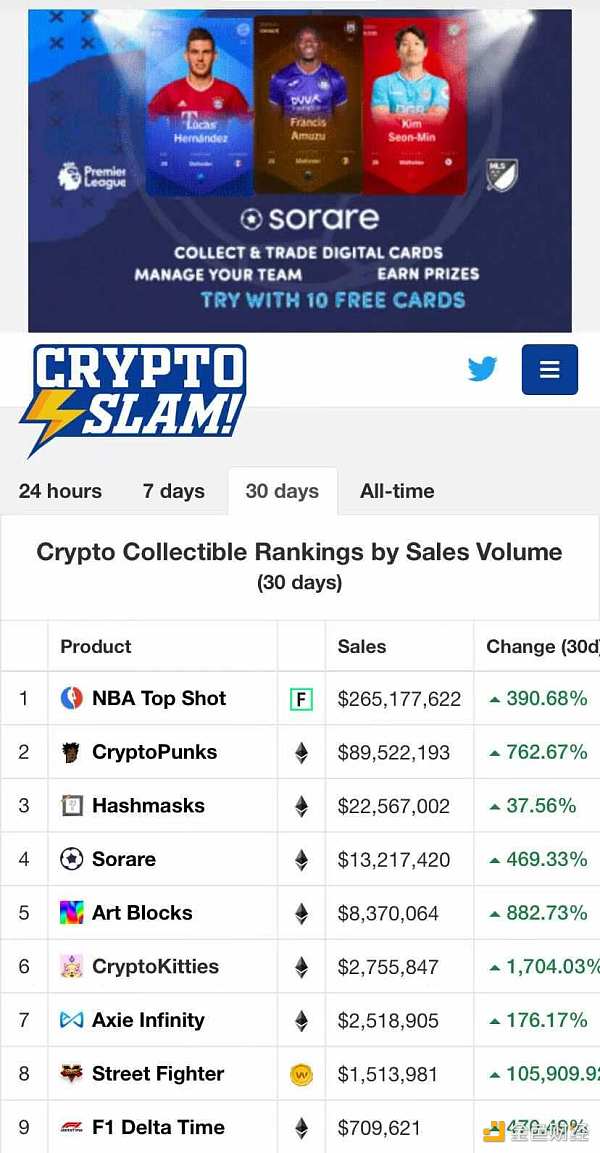
Task: Switch to the 24 hours tab
Action: (60, 491)
